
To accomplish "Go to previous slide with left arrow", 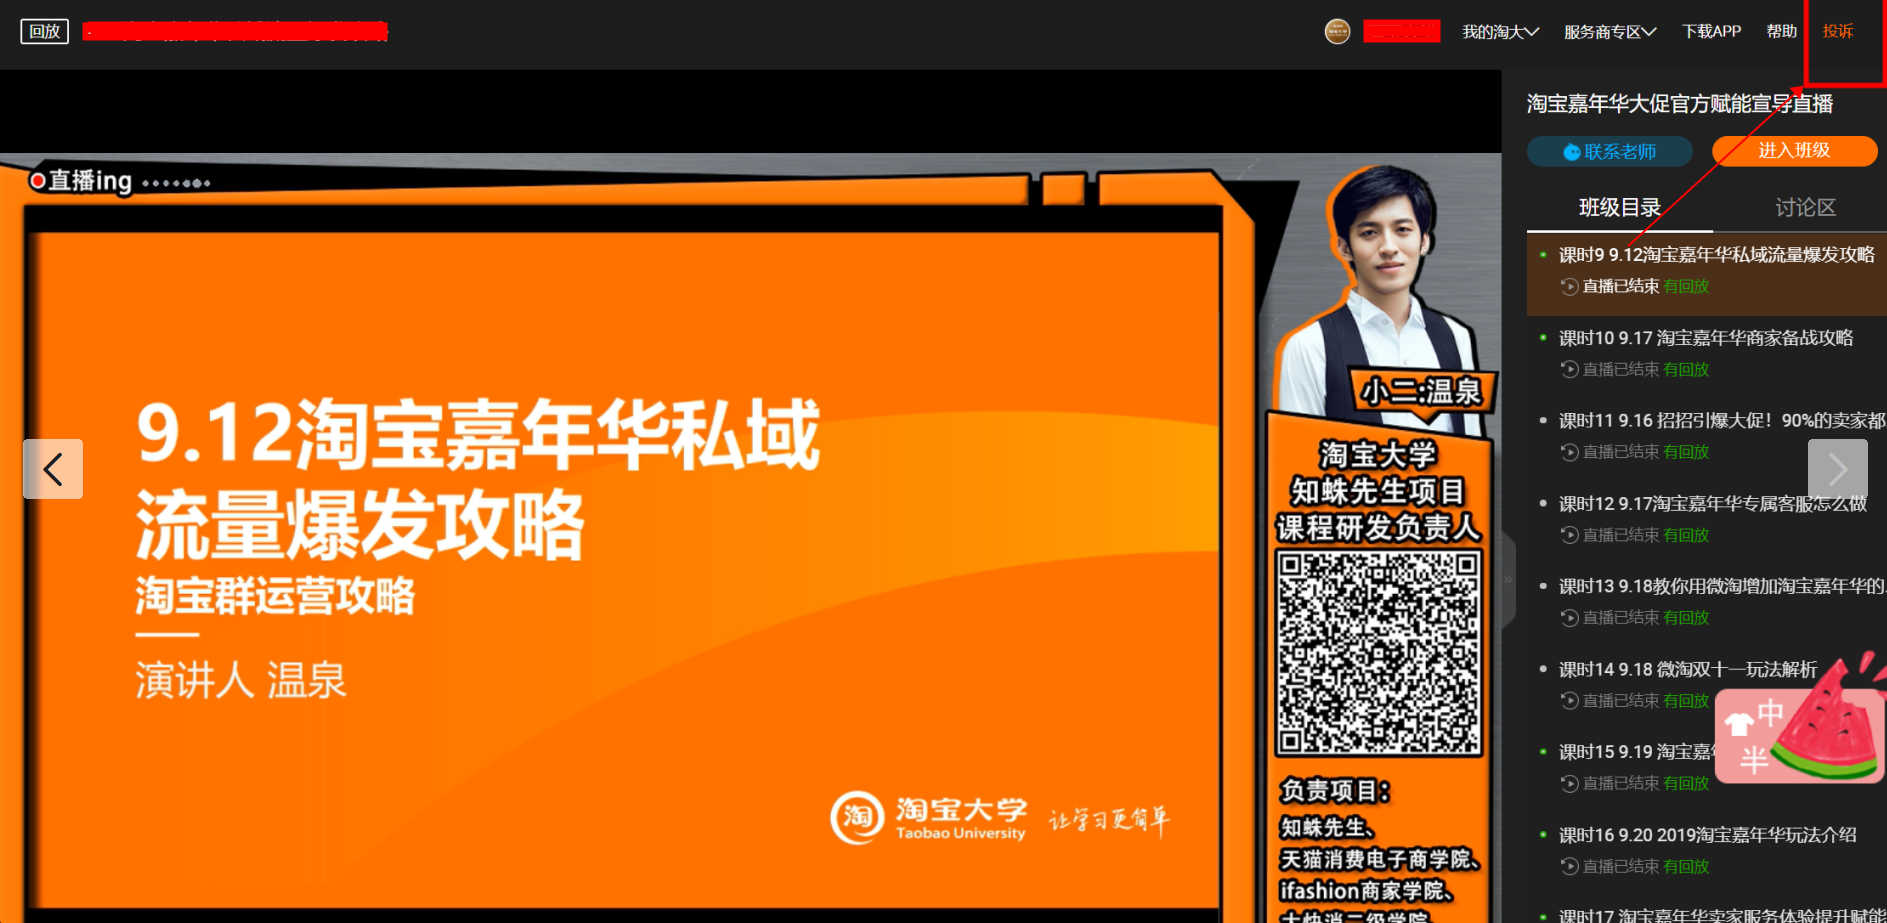I will click(x=53, y=469).
